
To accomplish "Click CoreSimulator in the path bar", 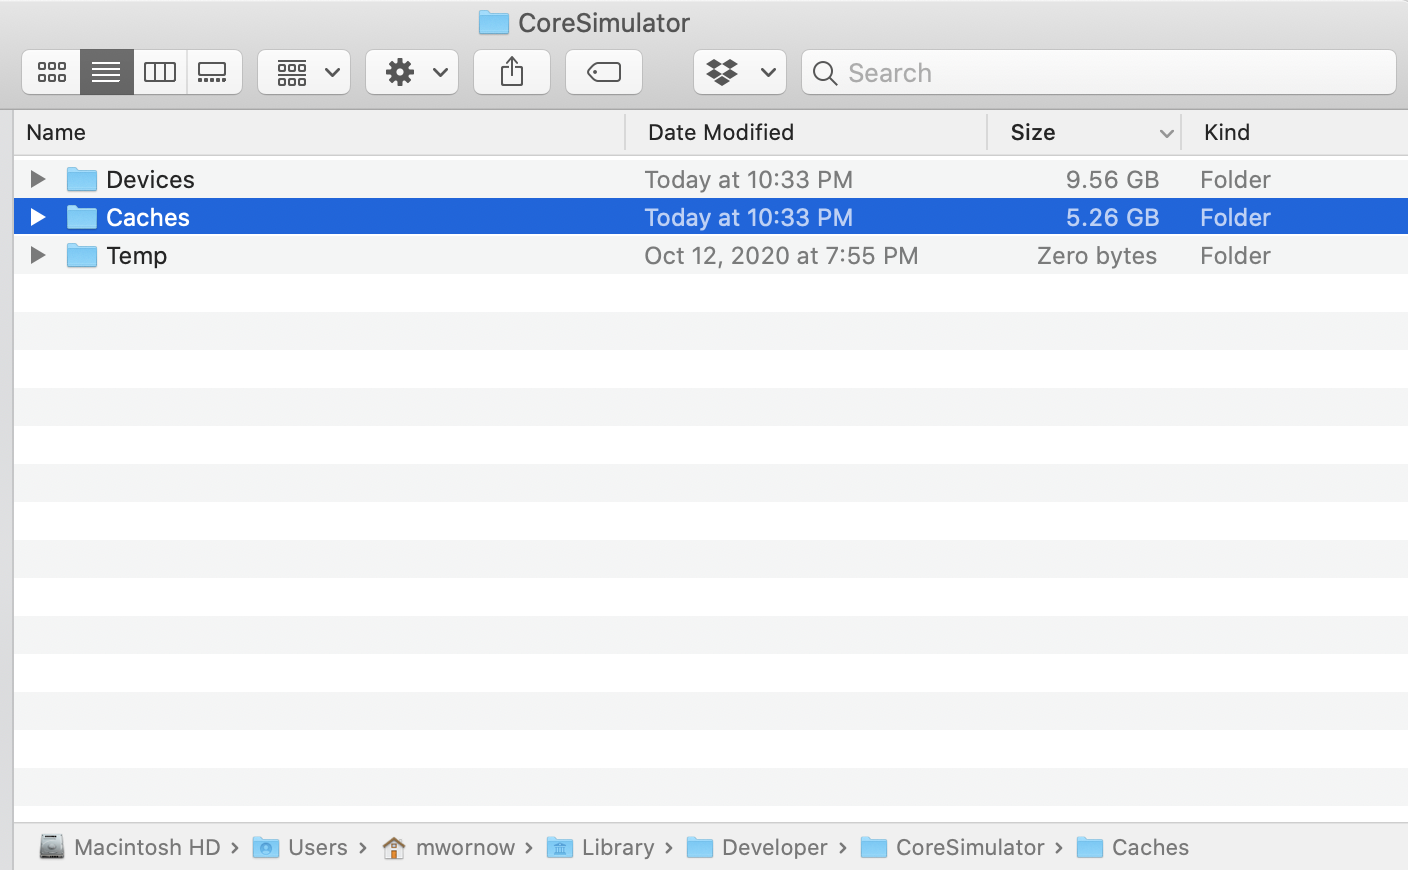I will (970, 847).
